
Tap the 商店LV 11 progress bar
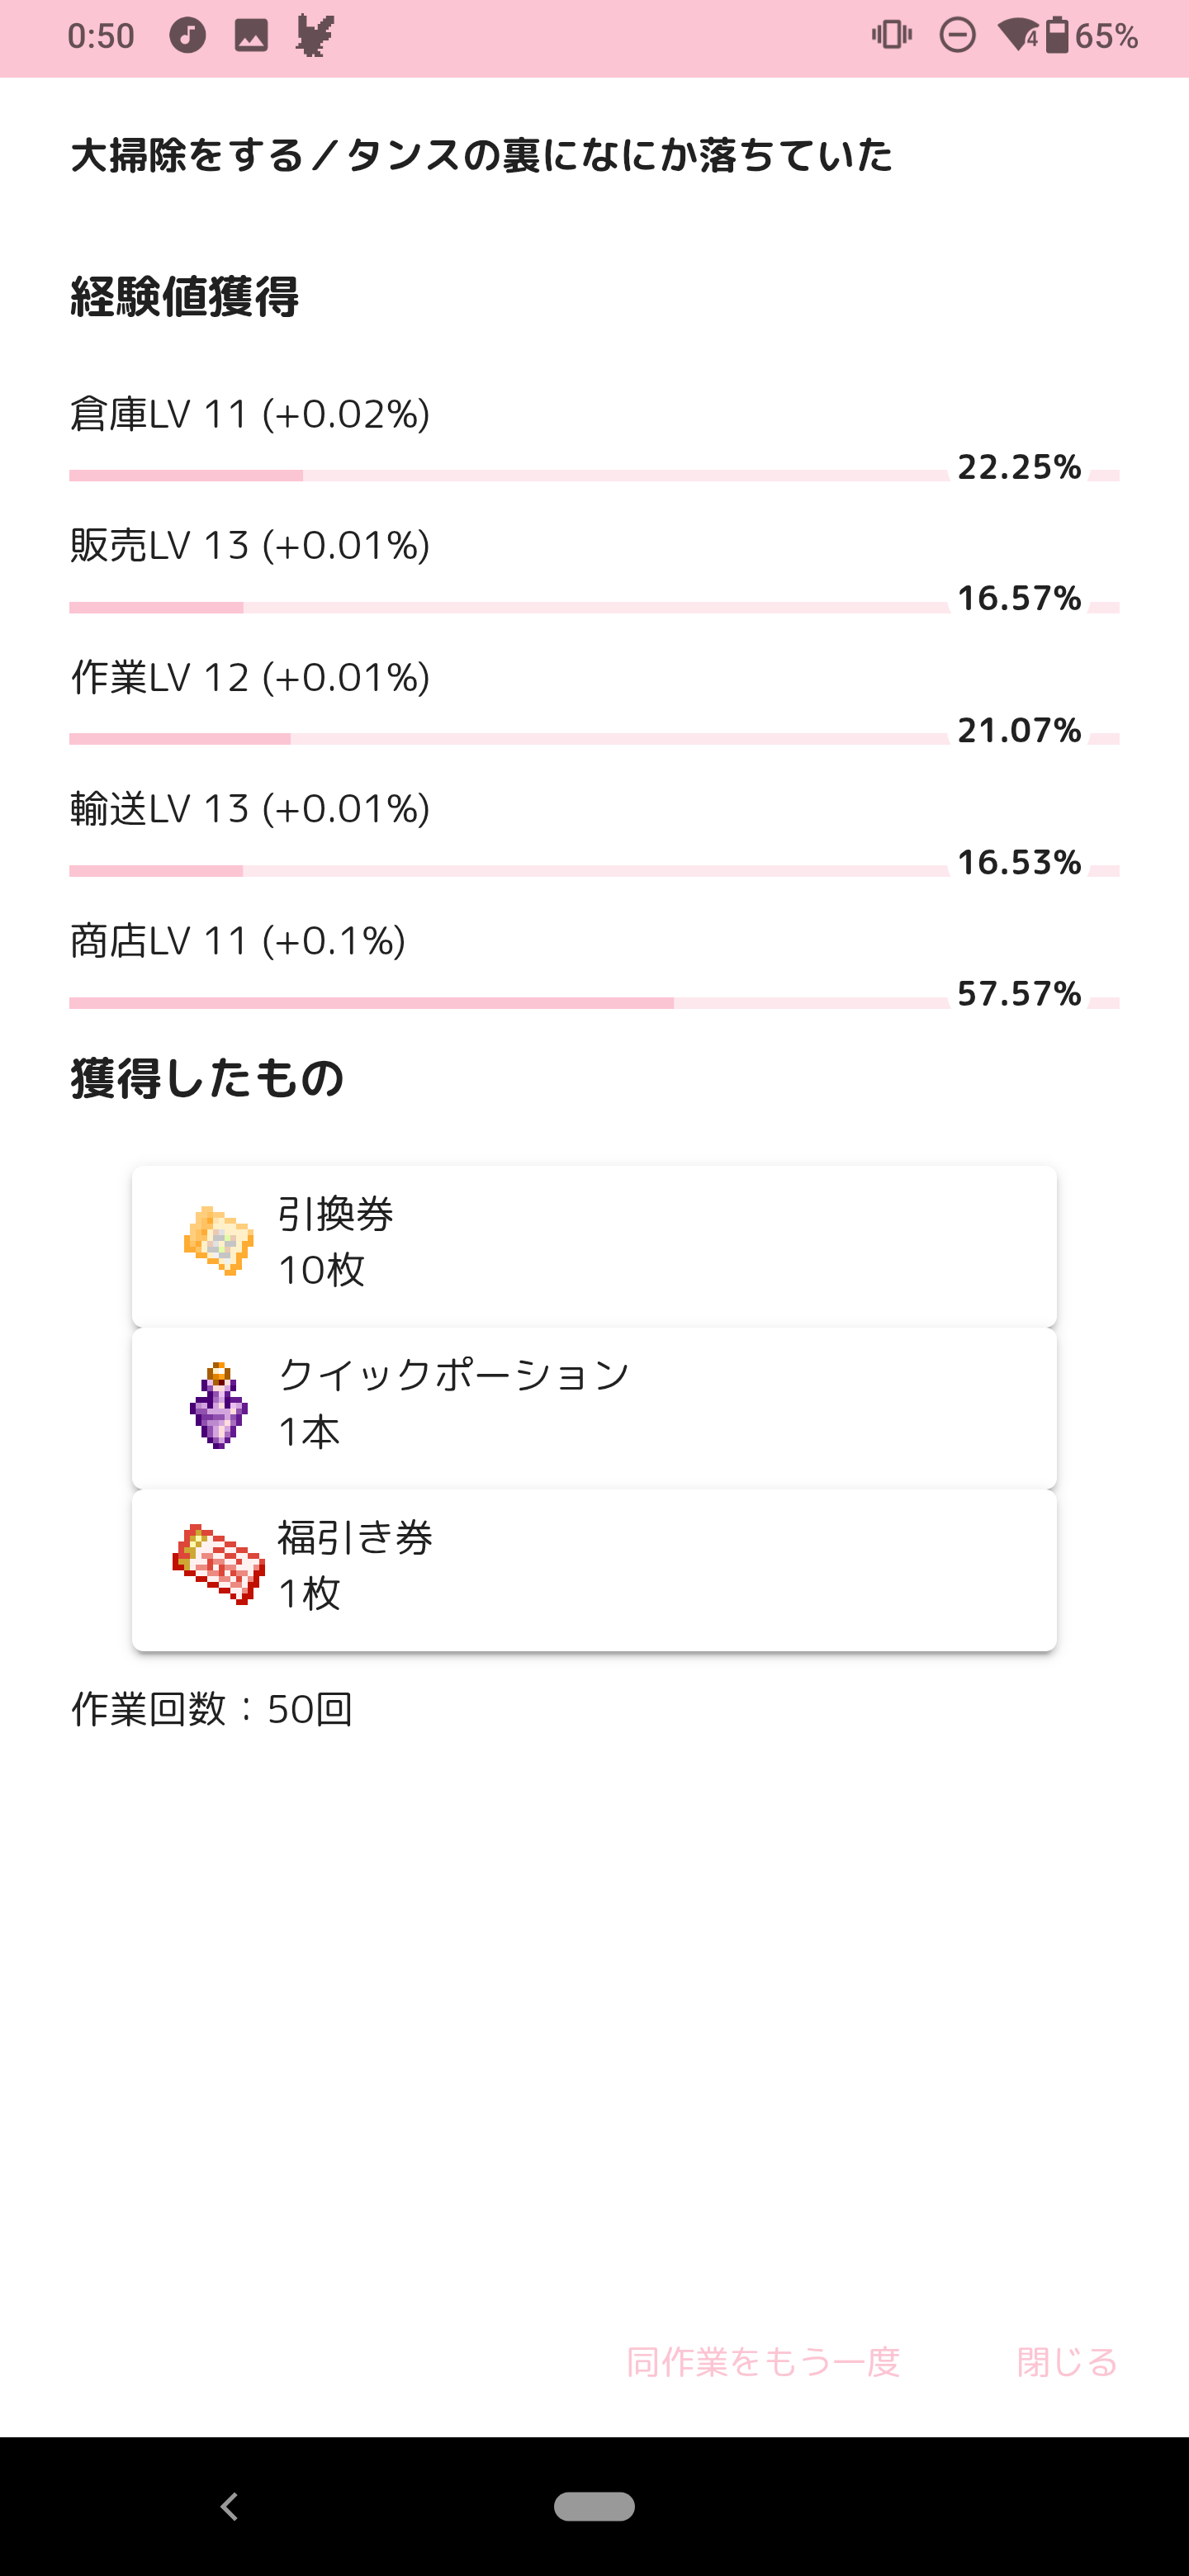click(508, 1003)
